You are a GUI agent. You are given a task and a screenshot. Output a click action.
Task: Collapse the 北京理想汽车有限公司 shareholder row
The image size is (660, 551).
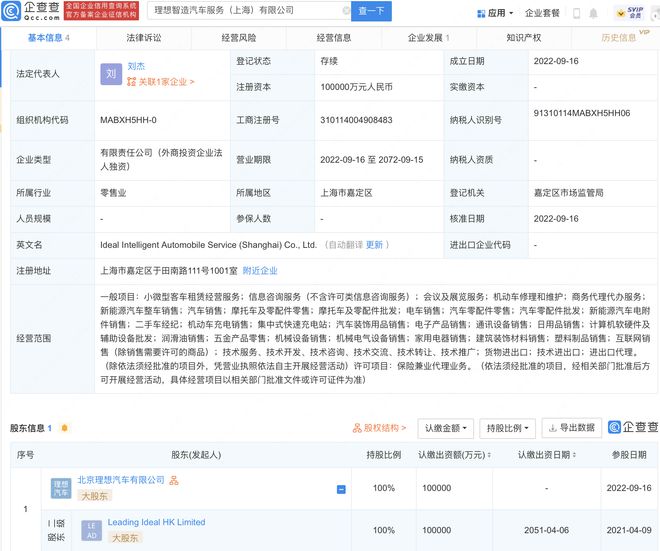(341, 490)
